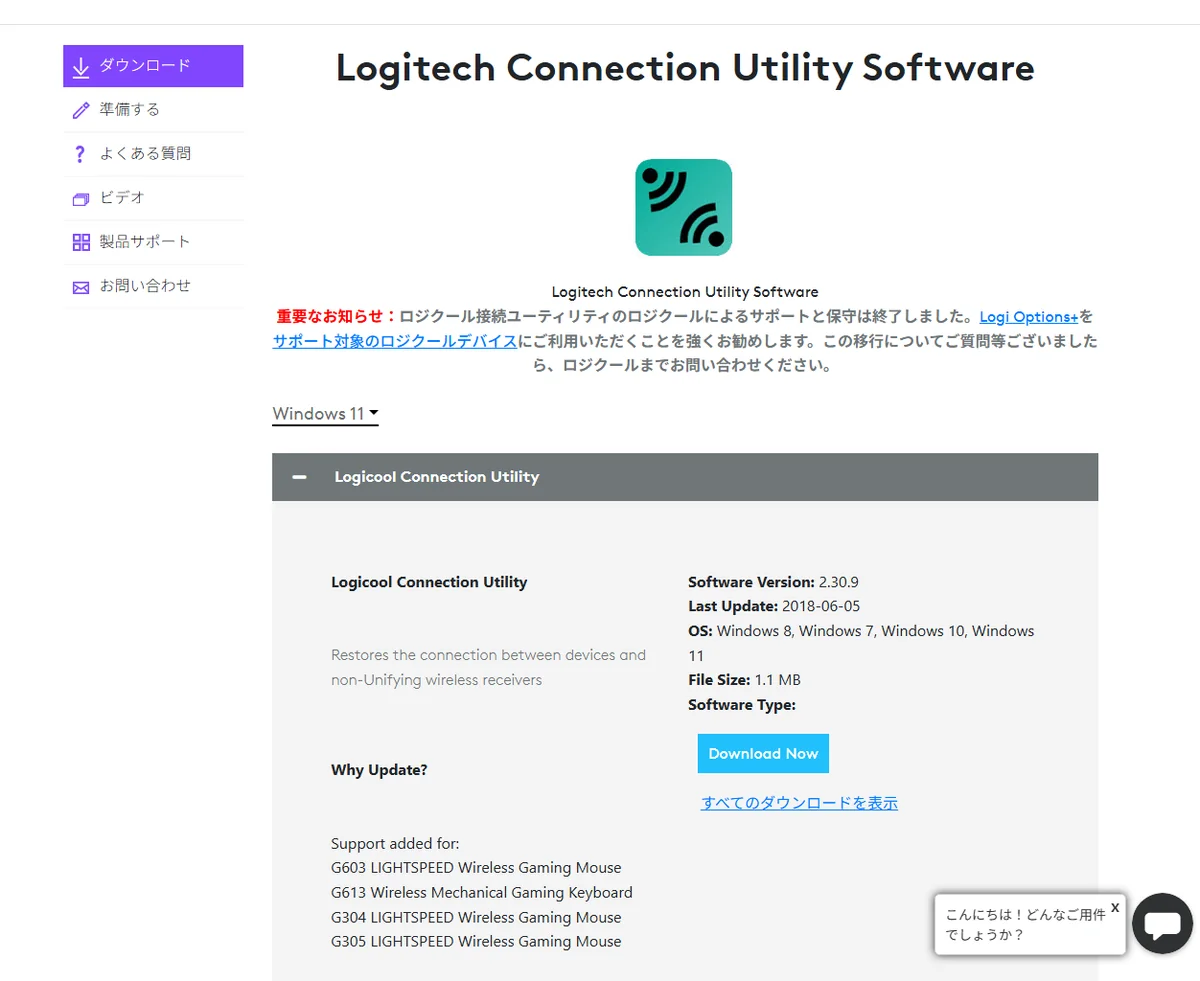The height and width of the screenshot is (981, 1200).
Task: Click すべてのダウンロードを表示 link
Action: [x=799, y=803]
